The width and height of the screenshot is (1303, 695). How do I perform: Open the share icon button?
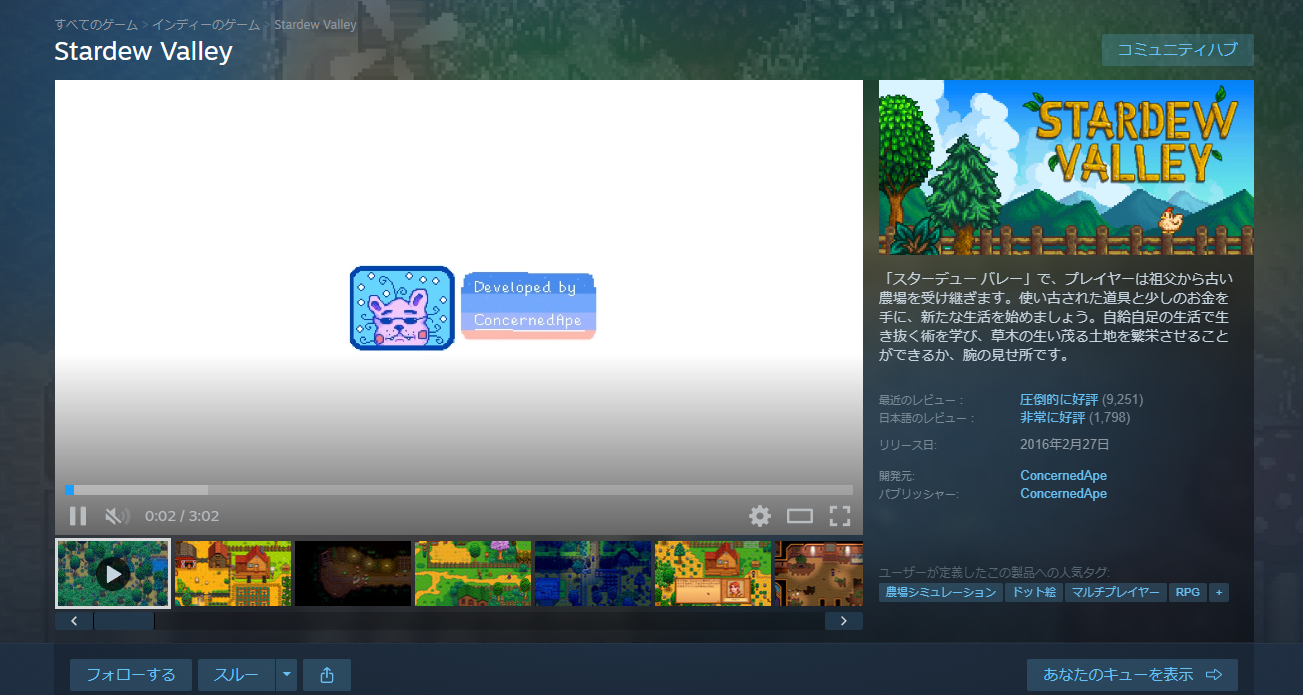(327, 675)
